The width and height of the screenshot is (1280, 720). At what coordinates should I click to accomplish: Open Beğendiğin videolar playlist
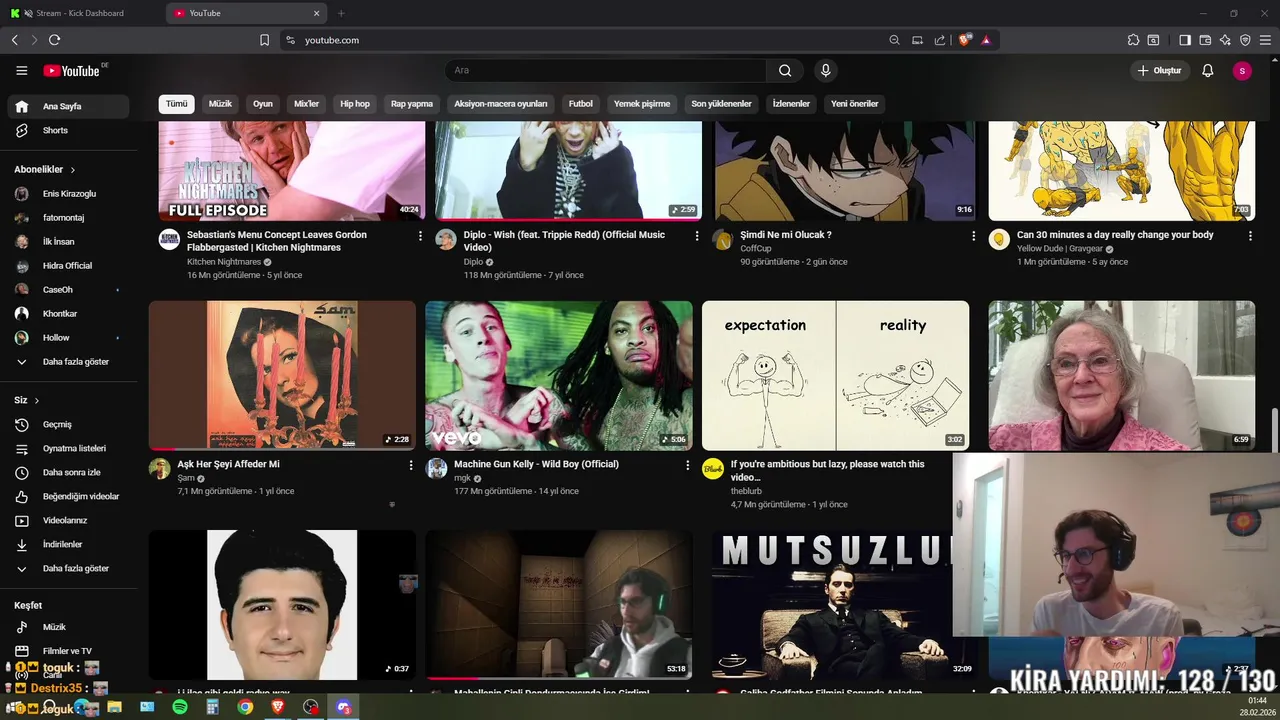68,496
